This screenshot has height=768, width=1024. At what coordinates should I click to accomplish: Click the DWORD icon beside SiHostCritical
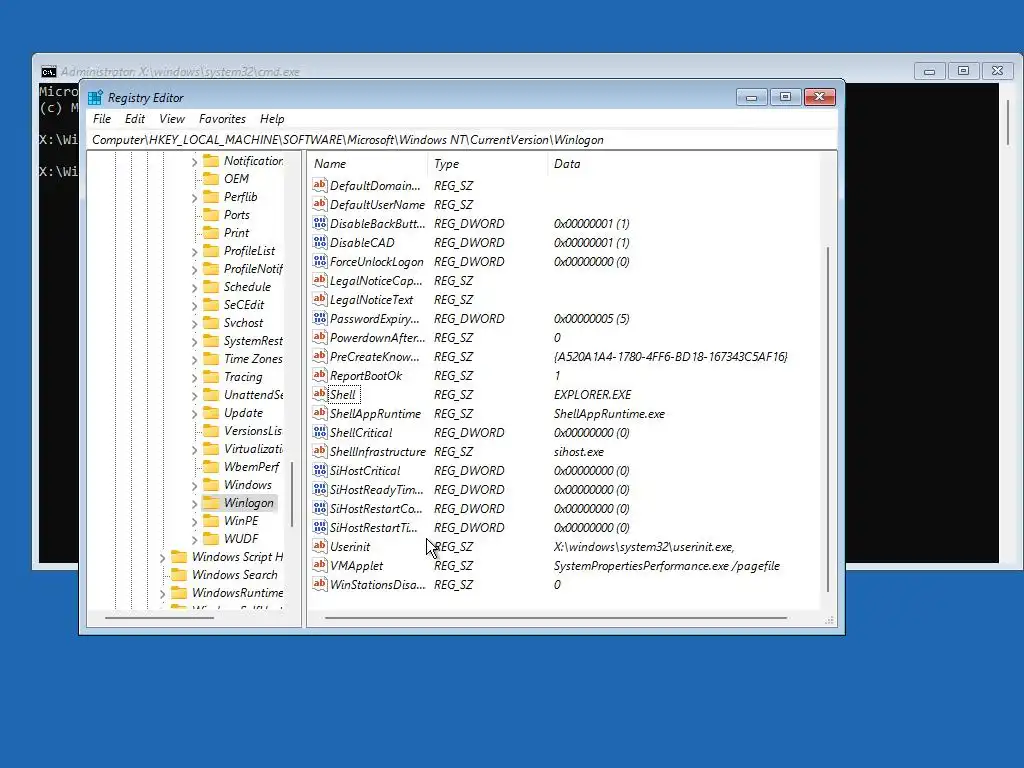coord(319,470)
